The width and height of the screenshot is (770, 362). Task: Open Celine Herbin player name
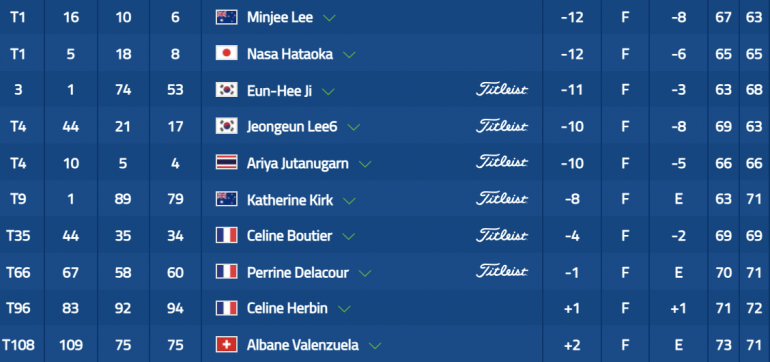tap(287, 308)
